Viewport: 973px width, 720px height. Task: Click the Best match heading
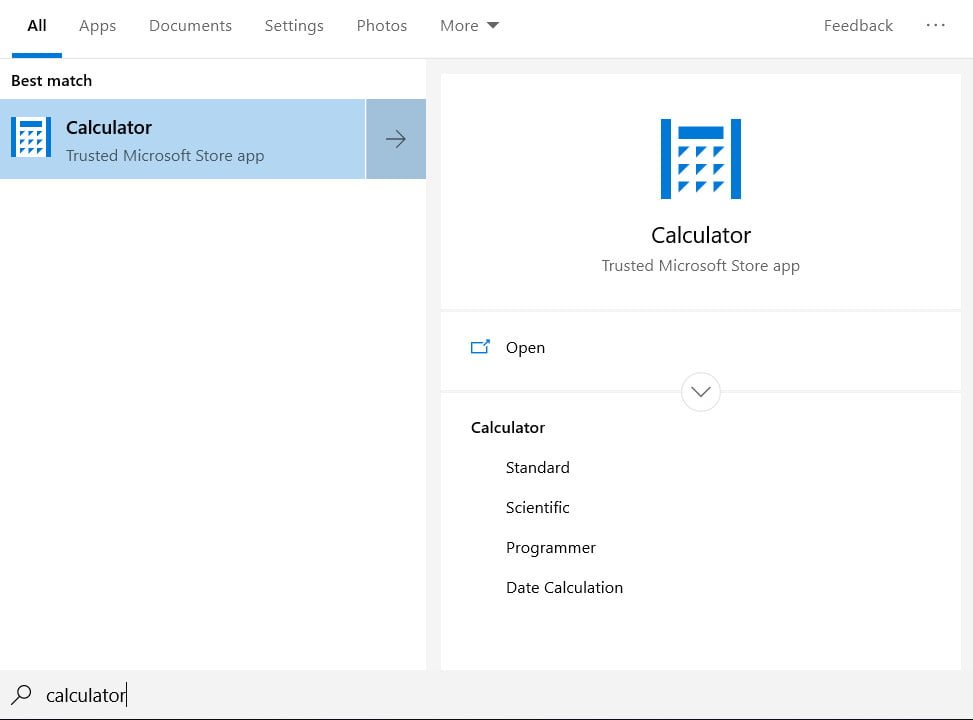[52, 81]
